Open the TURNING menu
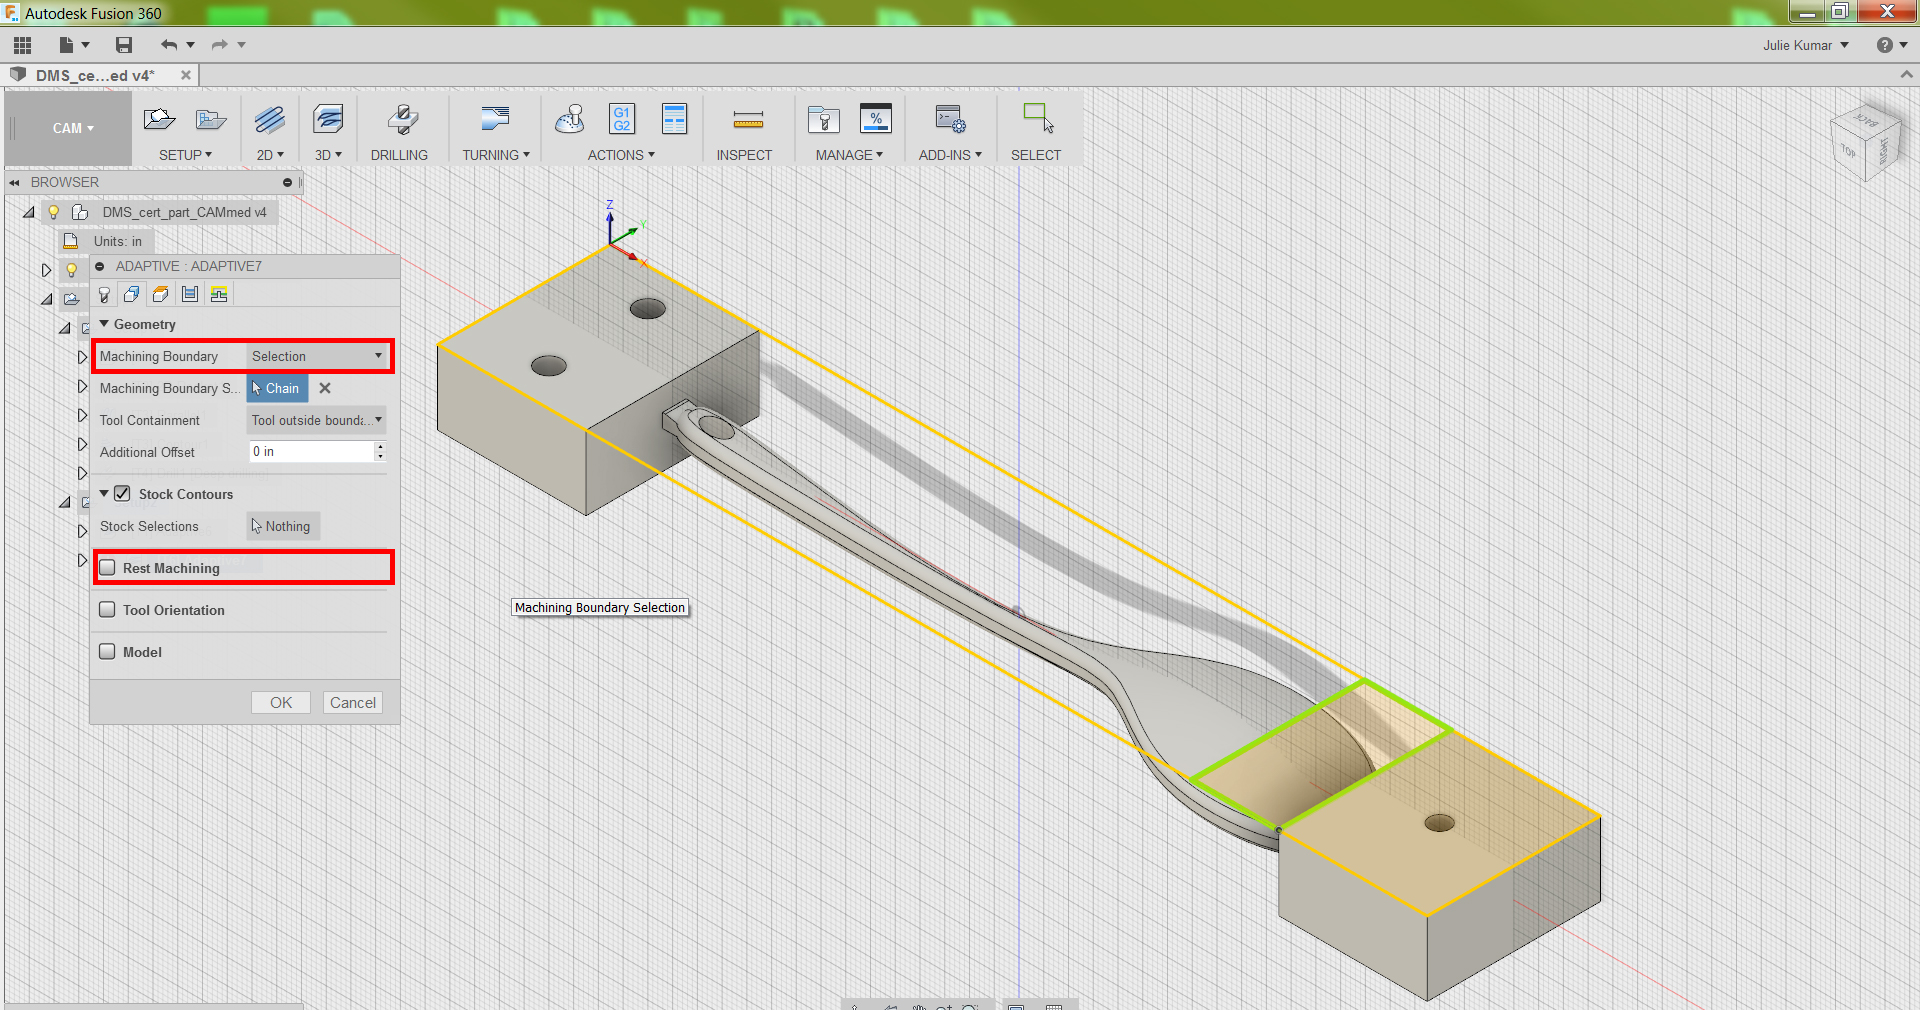The width and height of the screenshot is (1920, 1010). point(496,155)
